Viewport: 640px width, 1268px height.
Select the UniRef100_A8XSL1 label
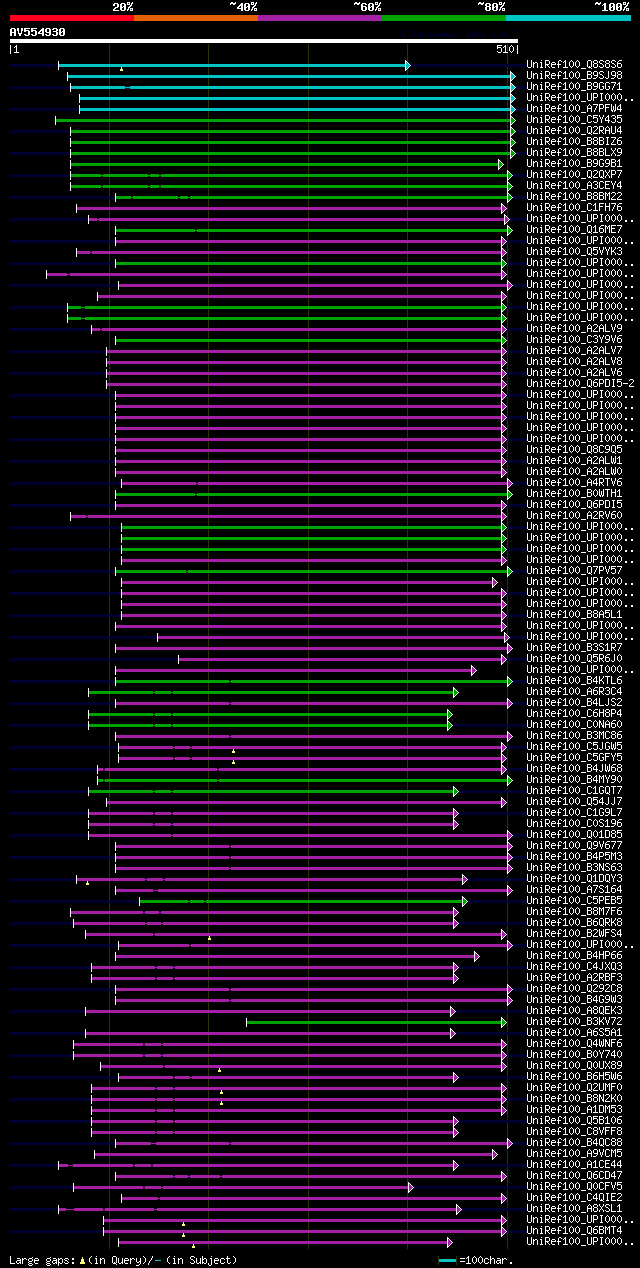pos(575,1209)
